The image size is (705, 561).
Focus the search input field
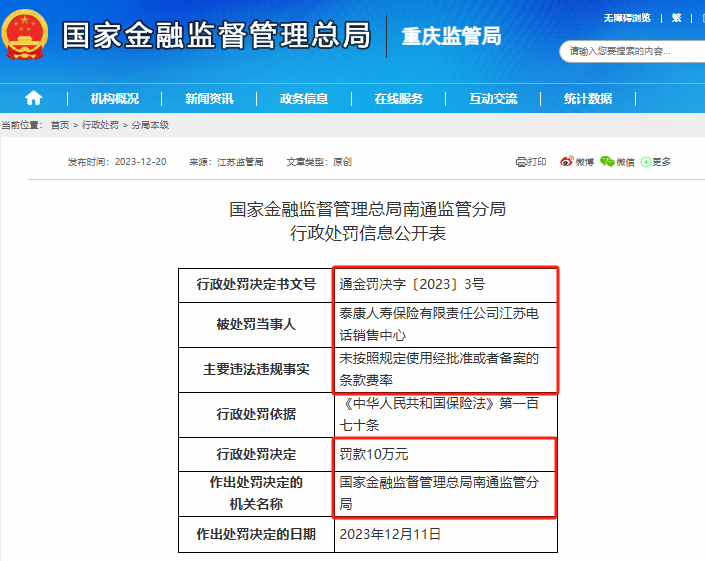632,51
